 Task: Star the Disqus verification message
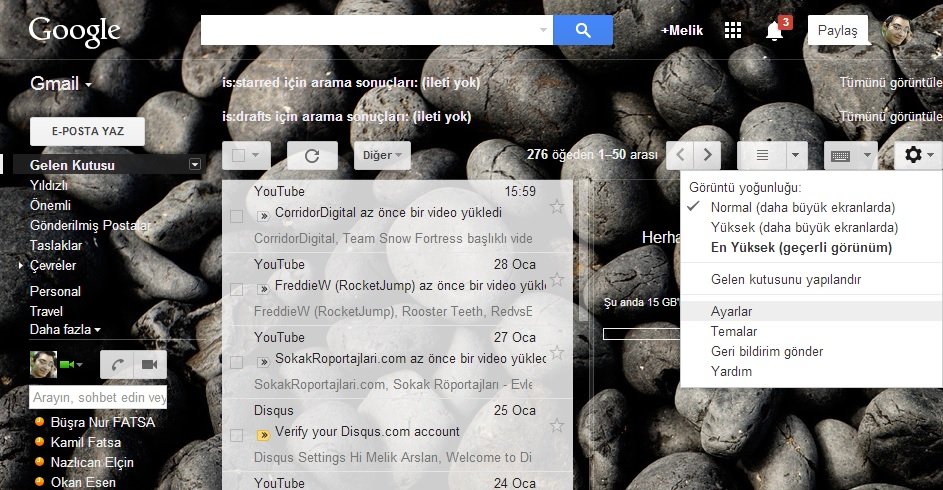[557, 426]
